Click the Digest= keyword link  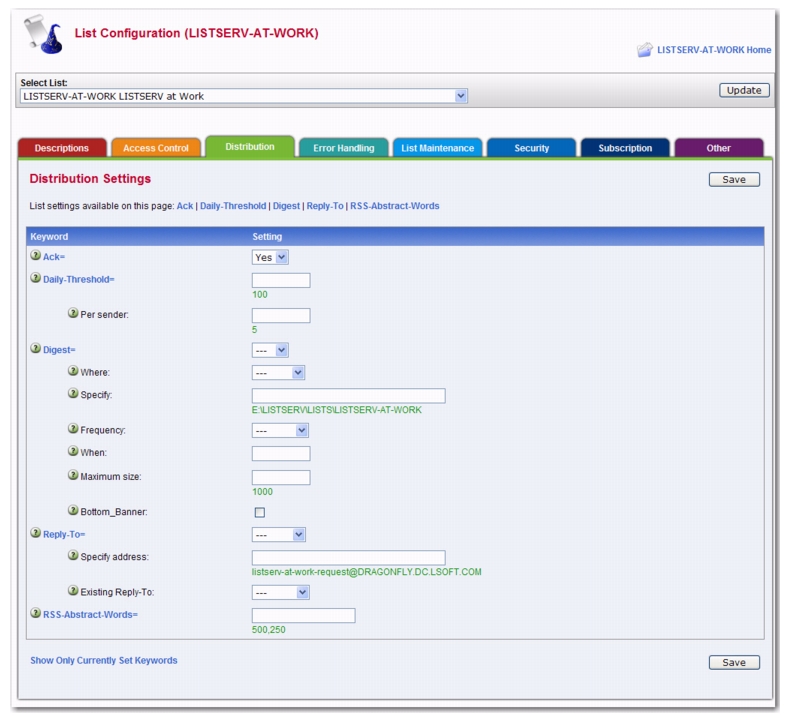pyautogui.click(x=59, y=350)
